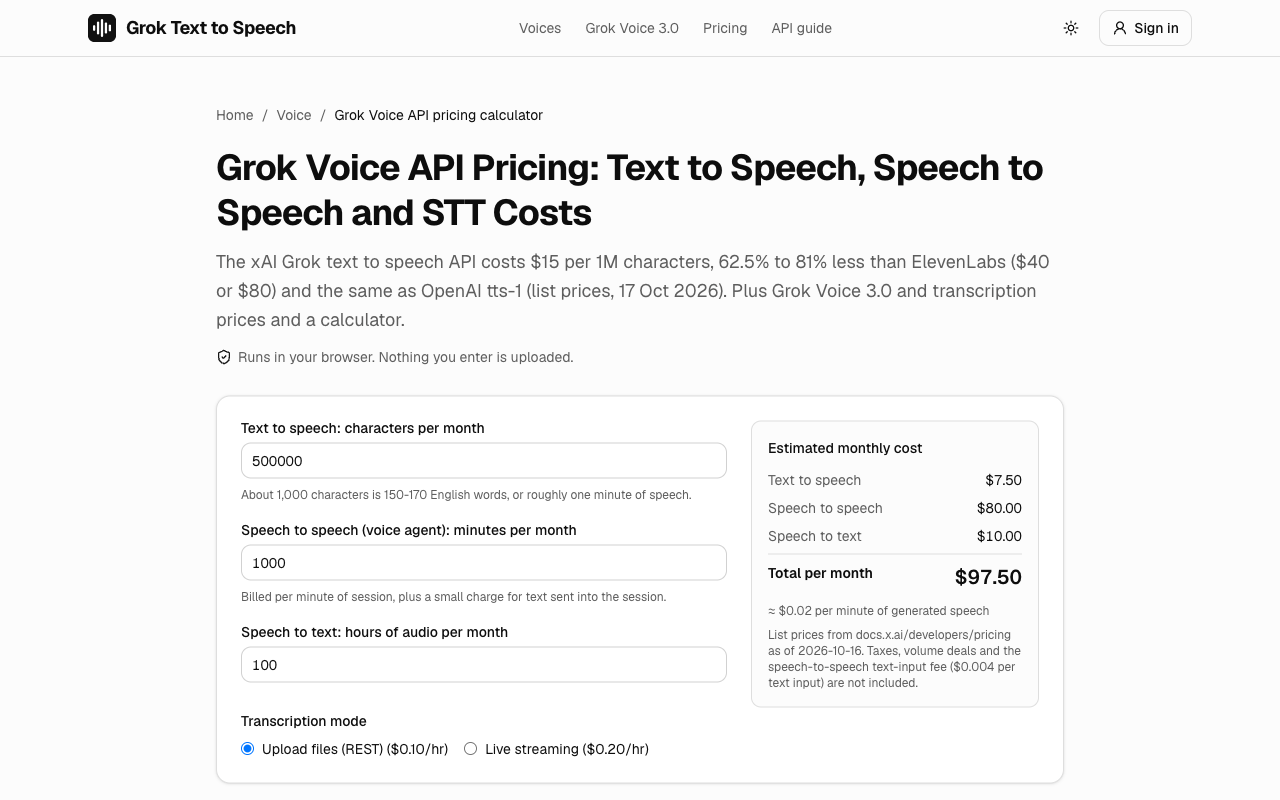Focus the speech to speech minutes field
Viewport: 1280px width, 800px height.
click(x=484, y=563)
